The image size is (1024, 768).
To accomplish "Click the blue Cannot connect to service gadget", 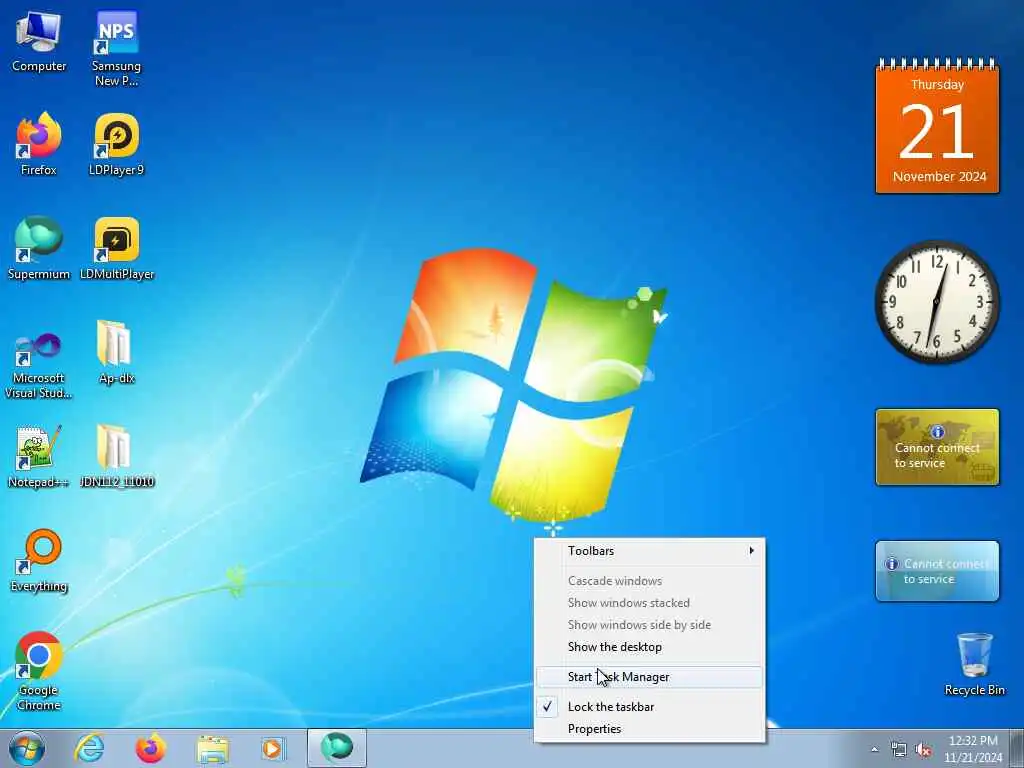I will (937, 571).
